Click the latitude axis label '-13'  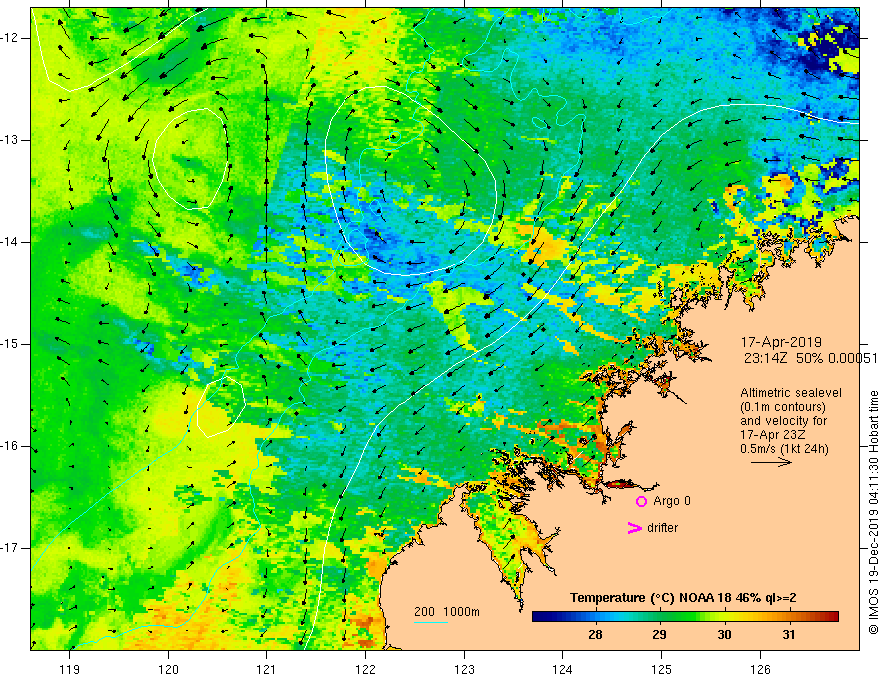coord(11,140)
